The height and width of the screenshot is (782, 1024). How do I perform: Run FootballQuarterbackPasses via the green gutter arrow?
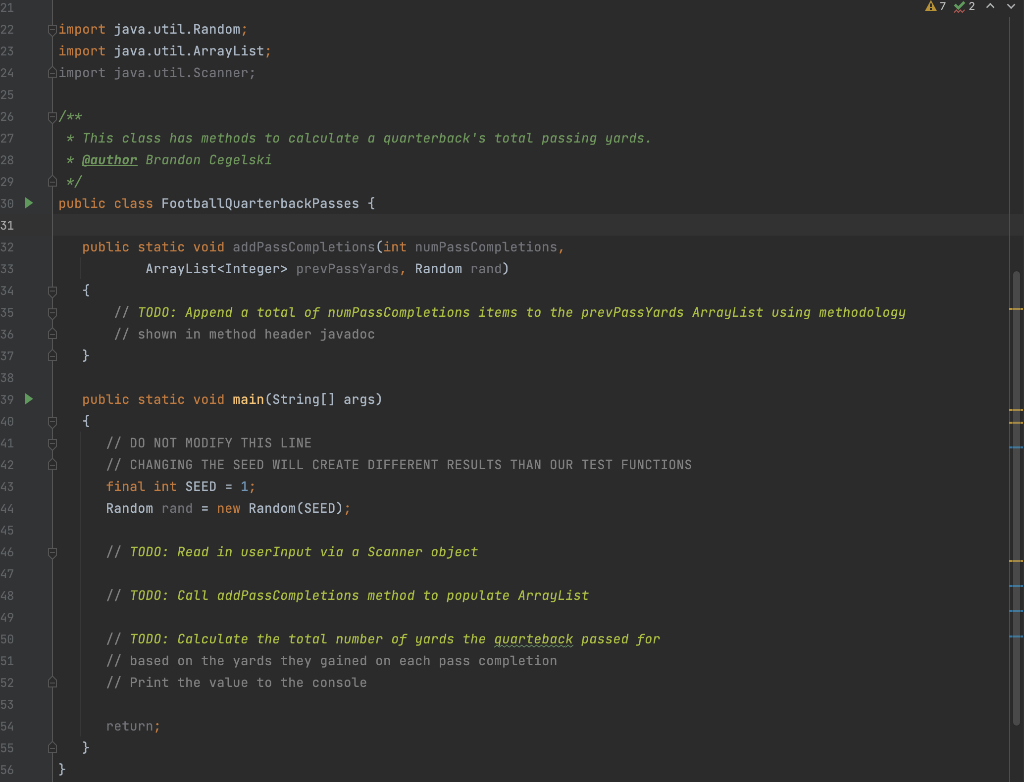pos(27,202)
